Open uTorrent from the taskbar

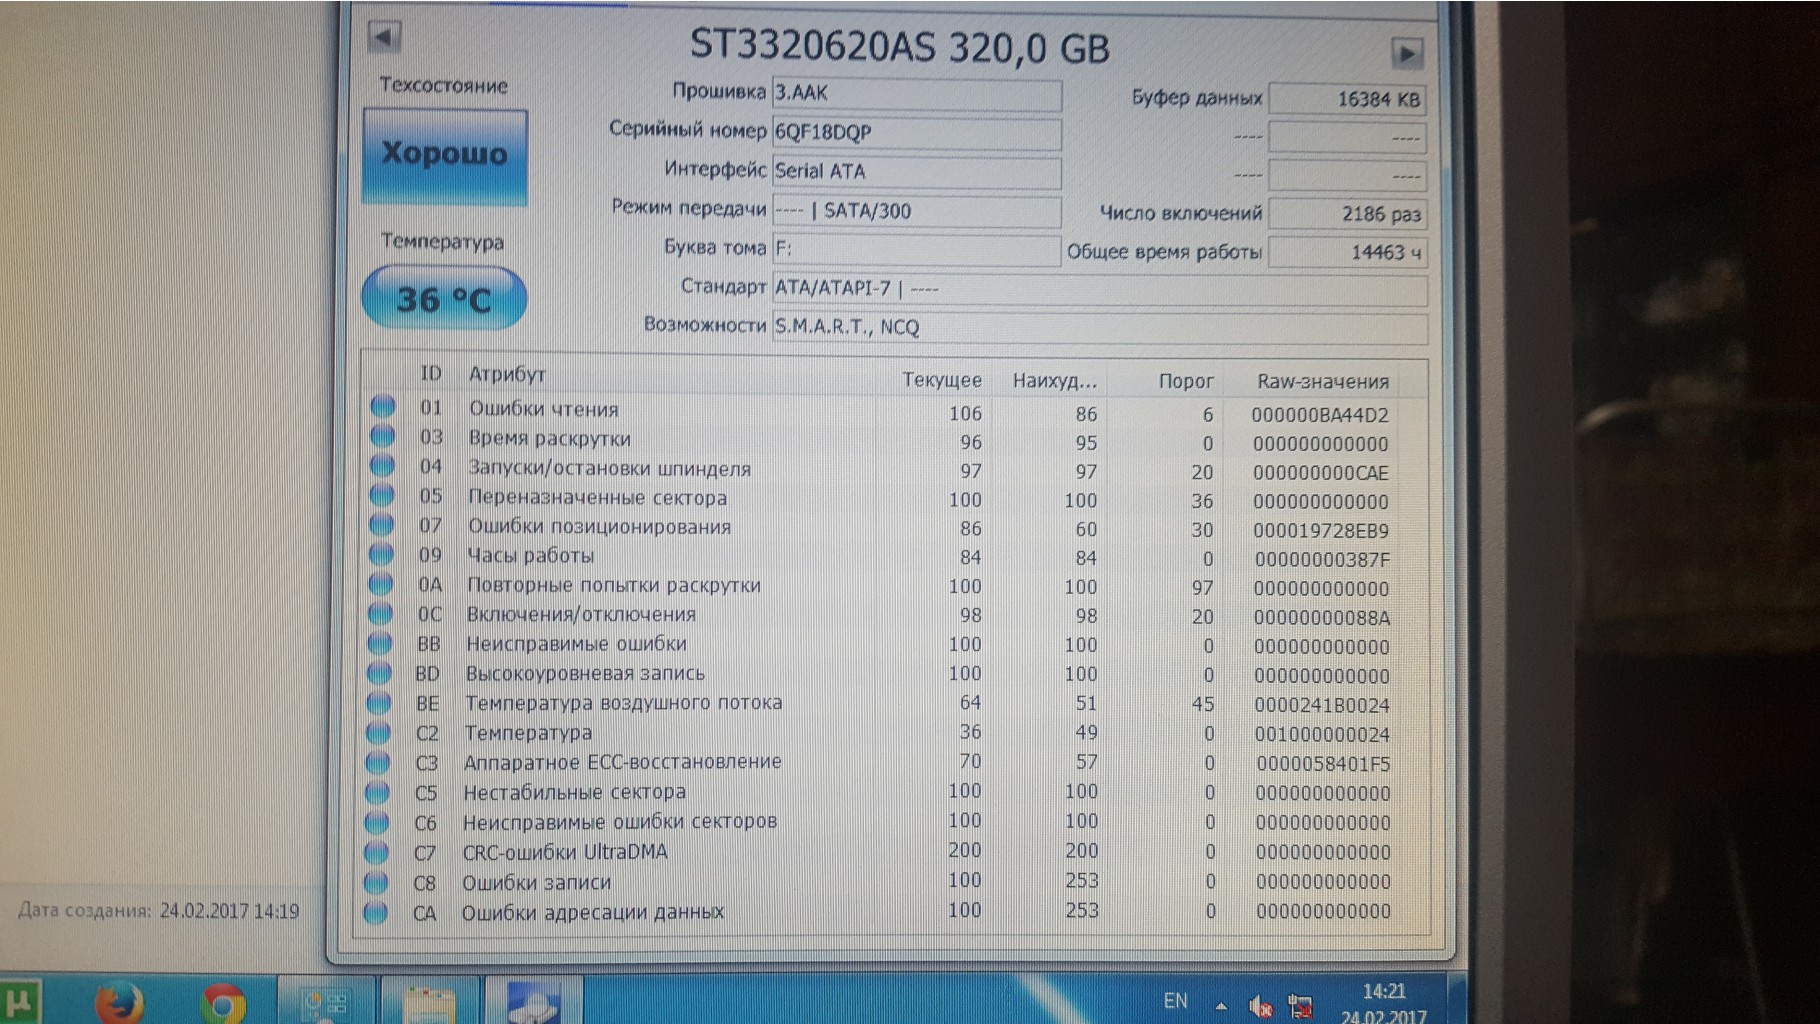20,1001
